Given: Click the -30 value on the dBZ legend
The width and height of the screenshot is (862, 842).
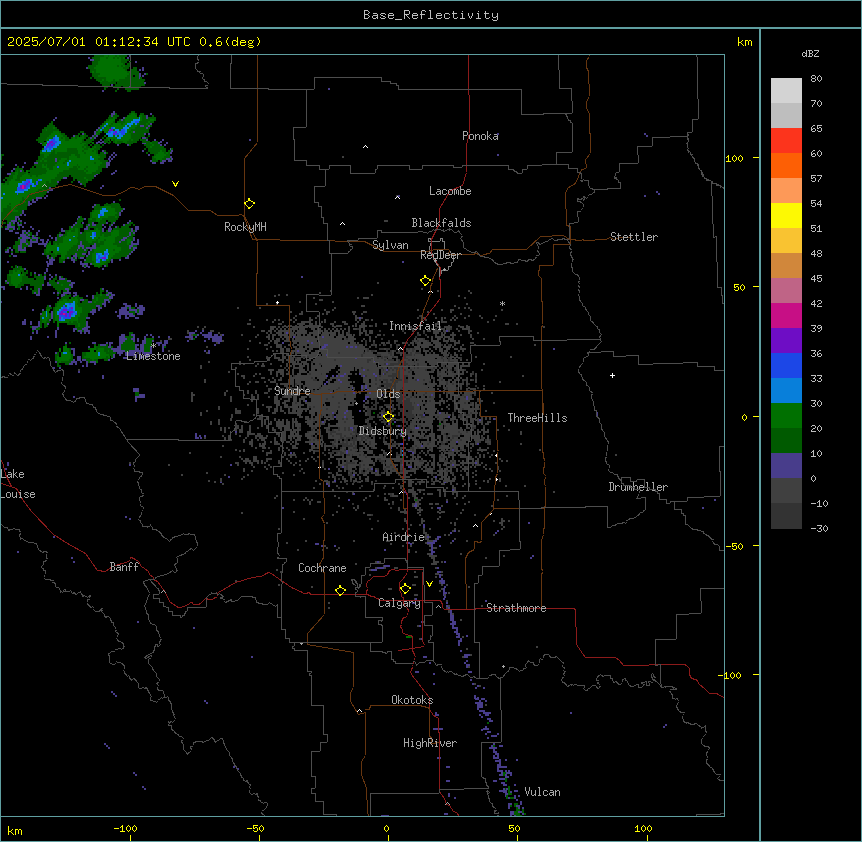Looking at the screenshot, I should (x=819, y=528).
